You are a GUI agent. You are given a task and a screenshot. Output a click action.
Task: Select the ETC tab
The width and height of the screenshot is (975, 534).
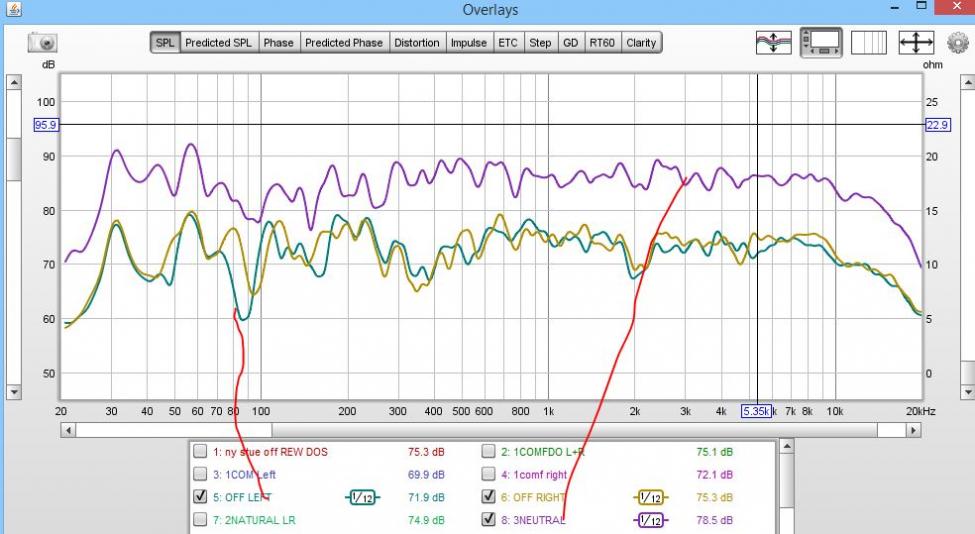click(507, 43)
